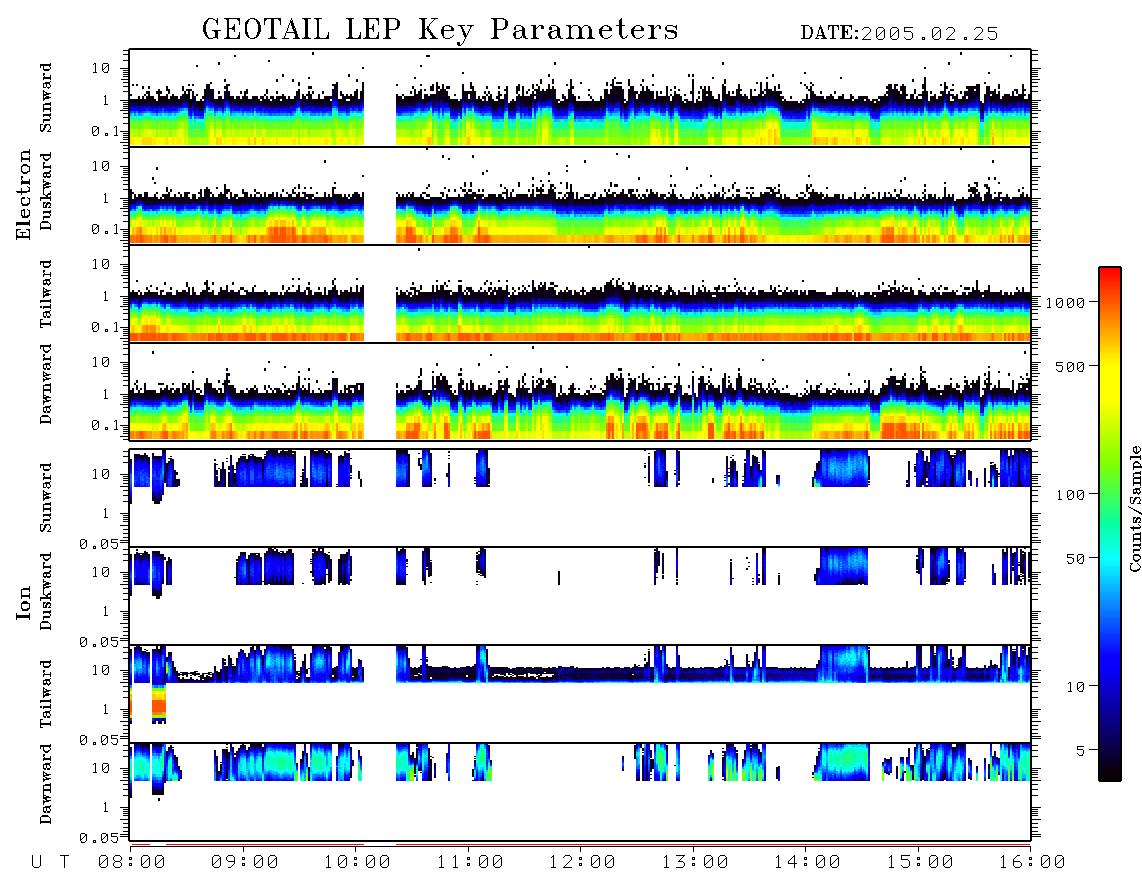Click the colorbar tick label 5
The height and width of the screenshot is (880, 1142).
pyautogui.click(x=1080, y=751)
